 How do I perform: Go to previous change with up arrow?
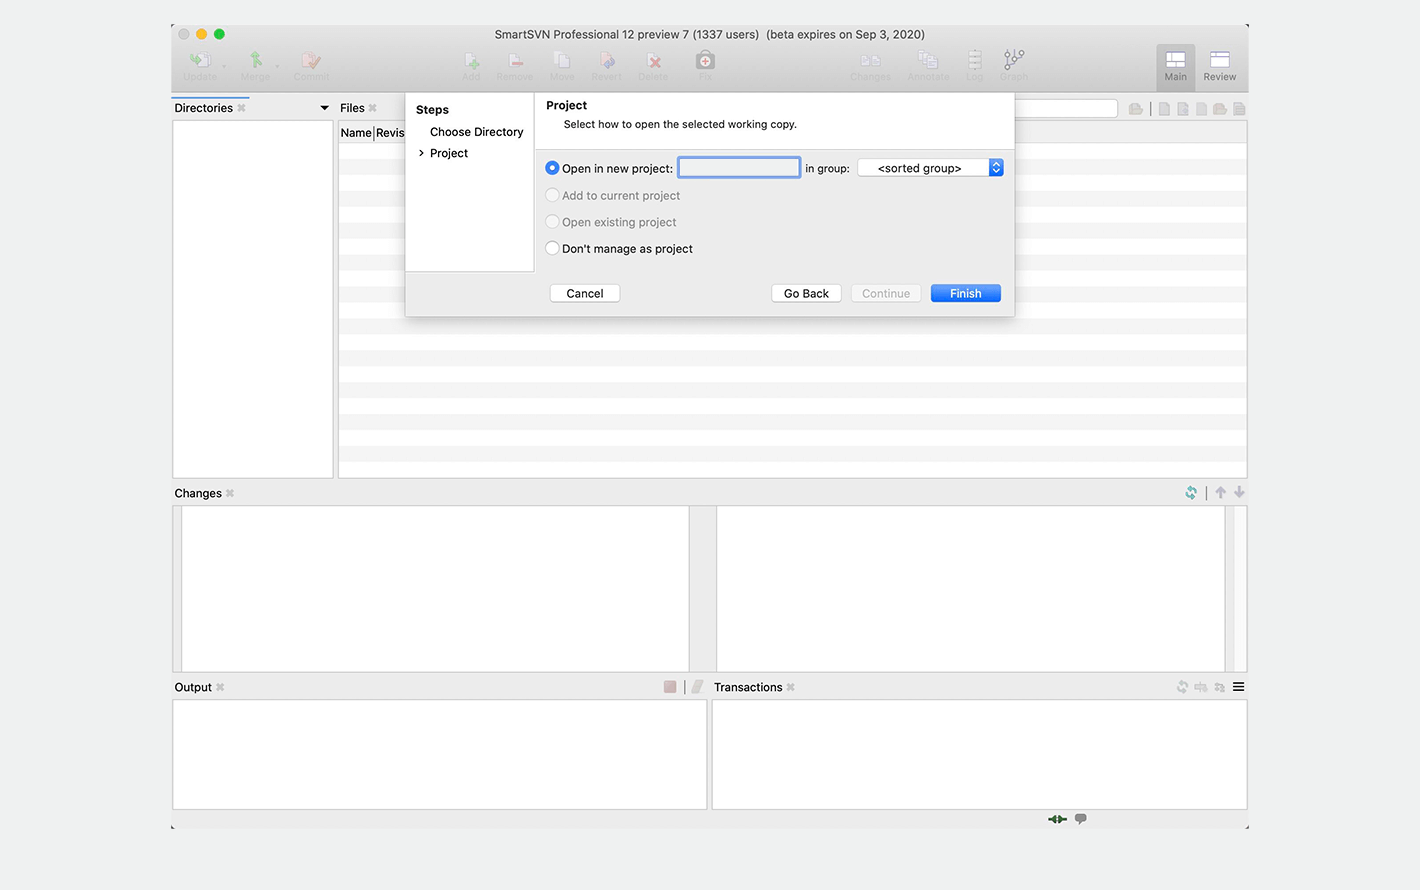1220,492
